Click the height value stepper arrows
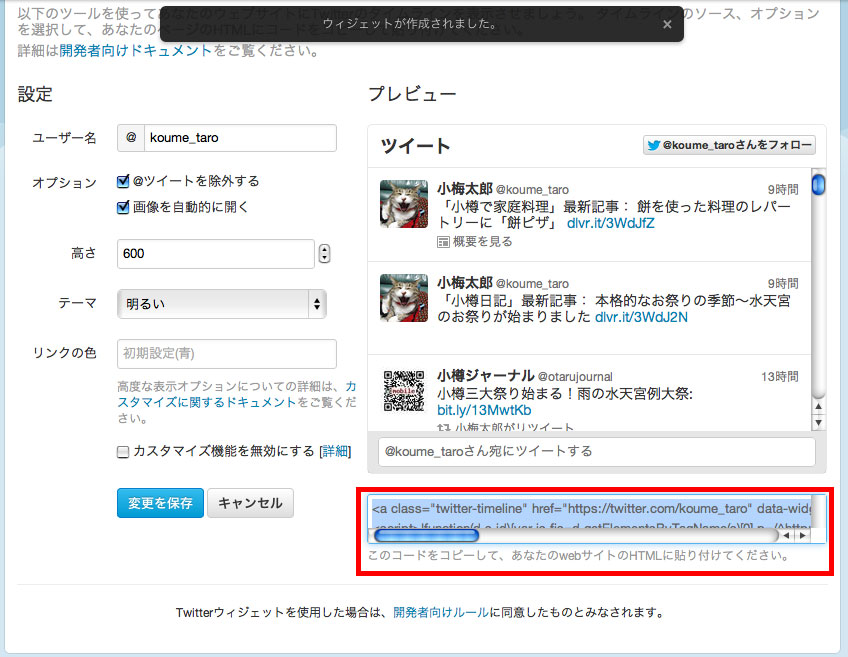Screen dimensions: 848x657 (x=324, y=254)
